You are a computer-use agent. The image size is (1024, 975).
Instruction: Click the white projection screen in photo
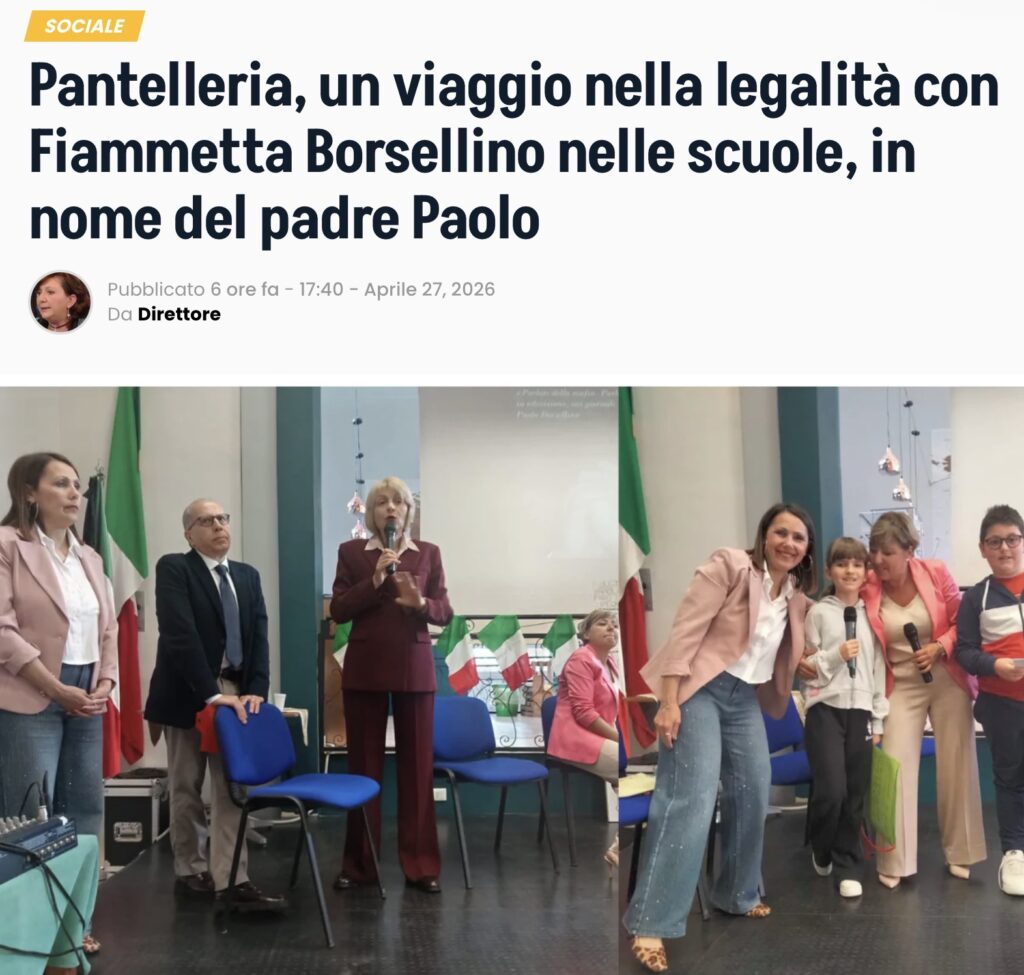[x=519, y=500]
